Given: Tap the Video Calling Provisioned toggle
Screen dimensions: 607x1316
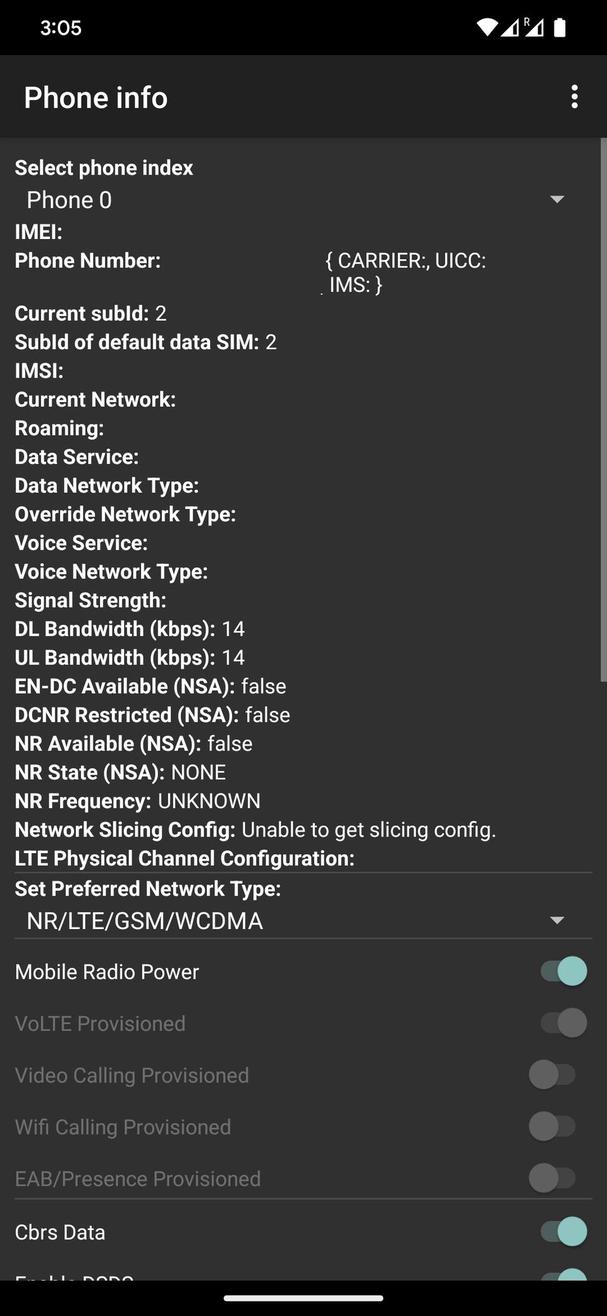Looking at the screenshot, I should pos(553,1074).
